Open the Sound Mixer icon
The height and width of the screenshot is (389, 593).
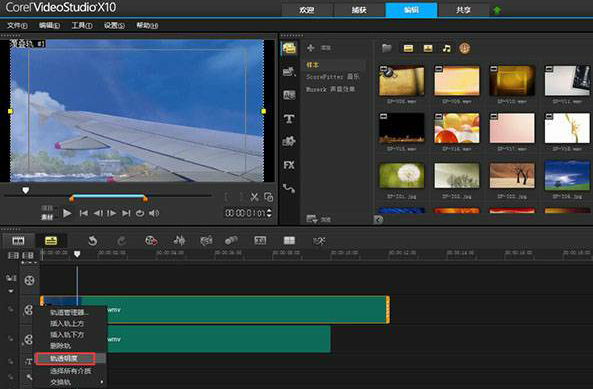pos(179,240)
